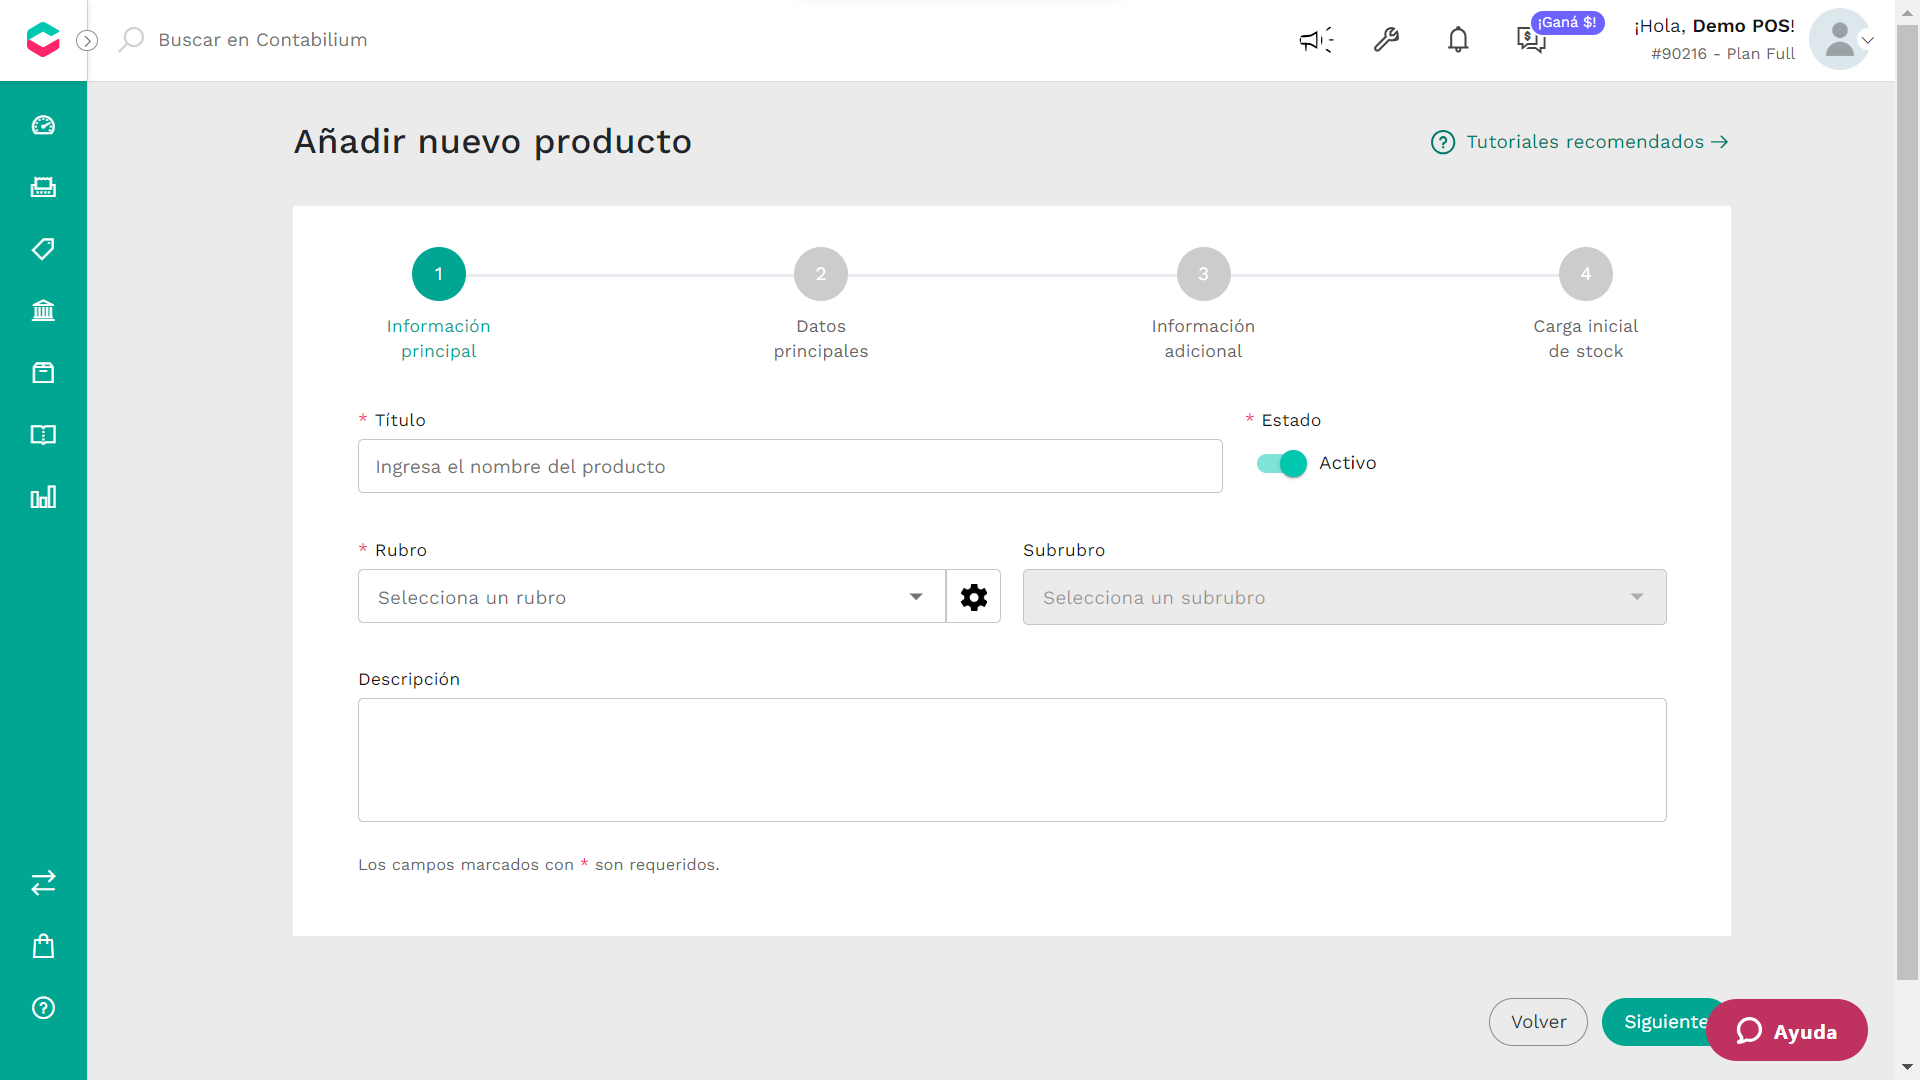Click the Título product name field
1920x1080 pixels.
point(790,466)
